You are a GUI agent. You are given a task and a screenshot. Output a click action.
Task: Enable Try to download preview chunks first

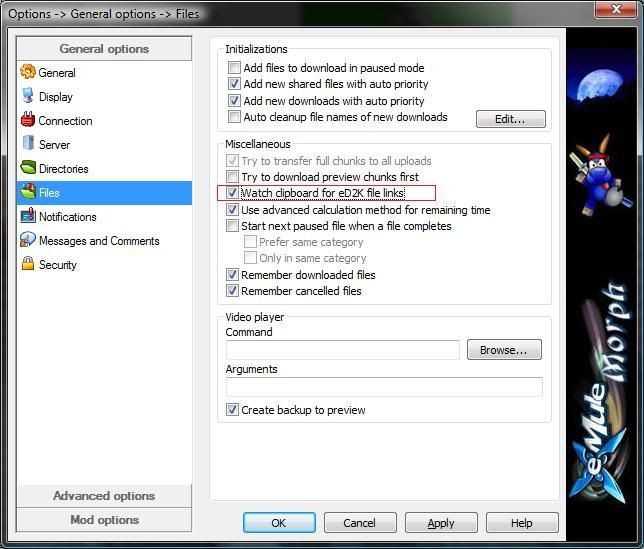click(x=232, y=177)
